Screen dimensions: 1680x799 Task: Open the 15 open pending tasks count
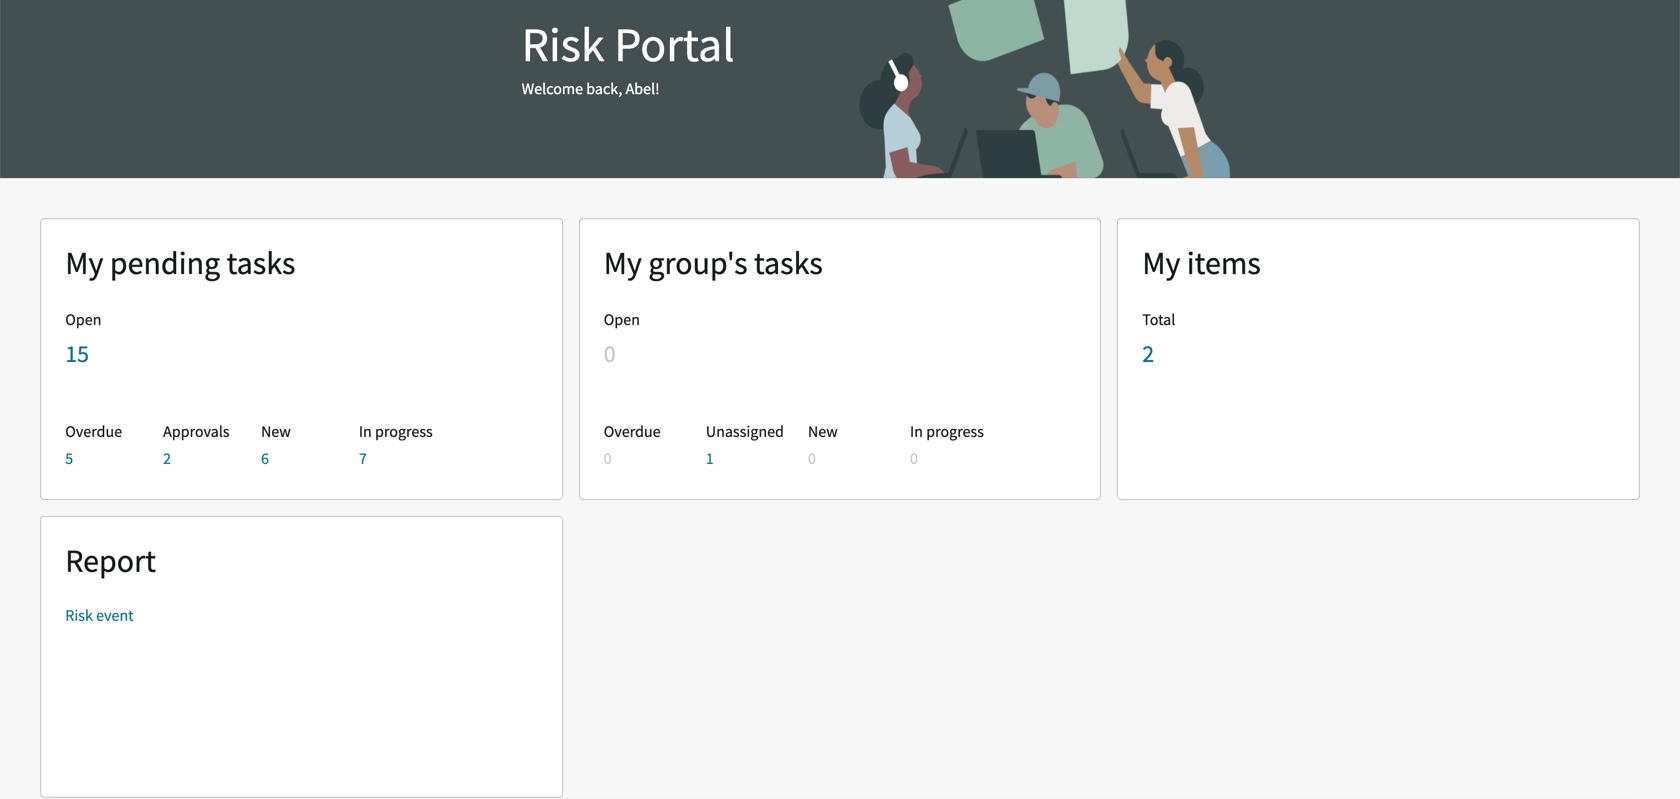77,354
